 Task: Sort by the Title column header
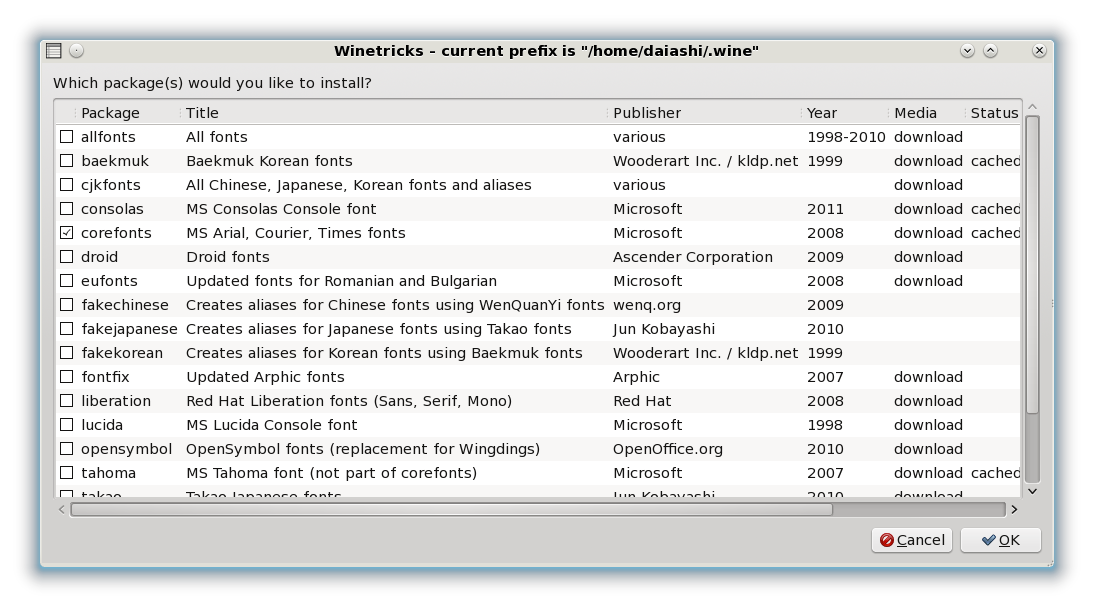tap(393, 112)
